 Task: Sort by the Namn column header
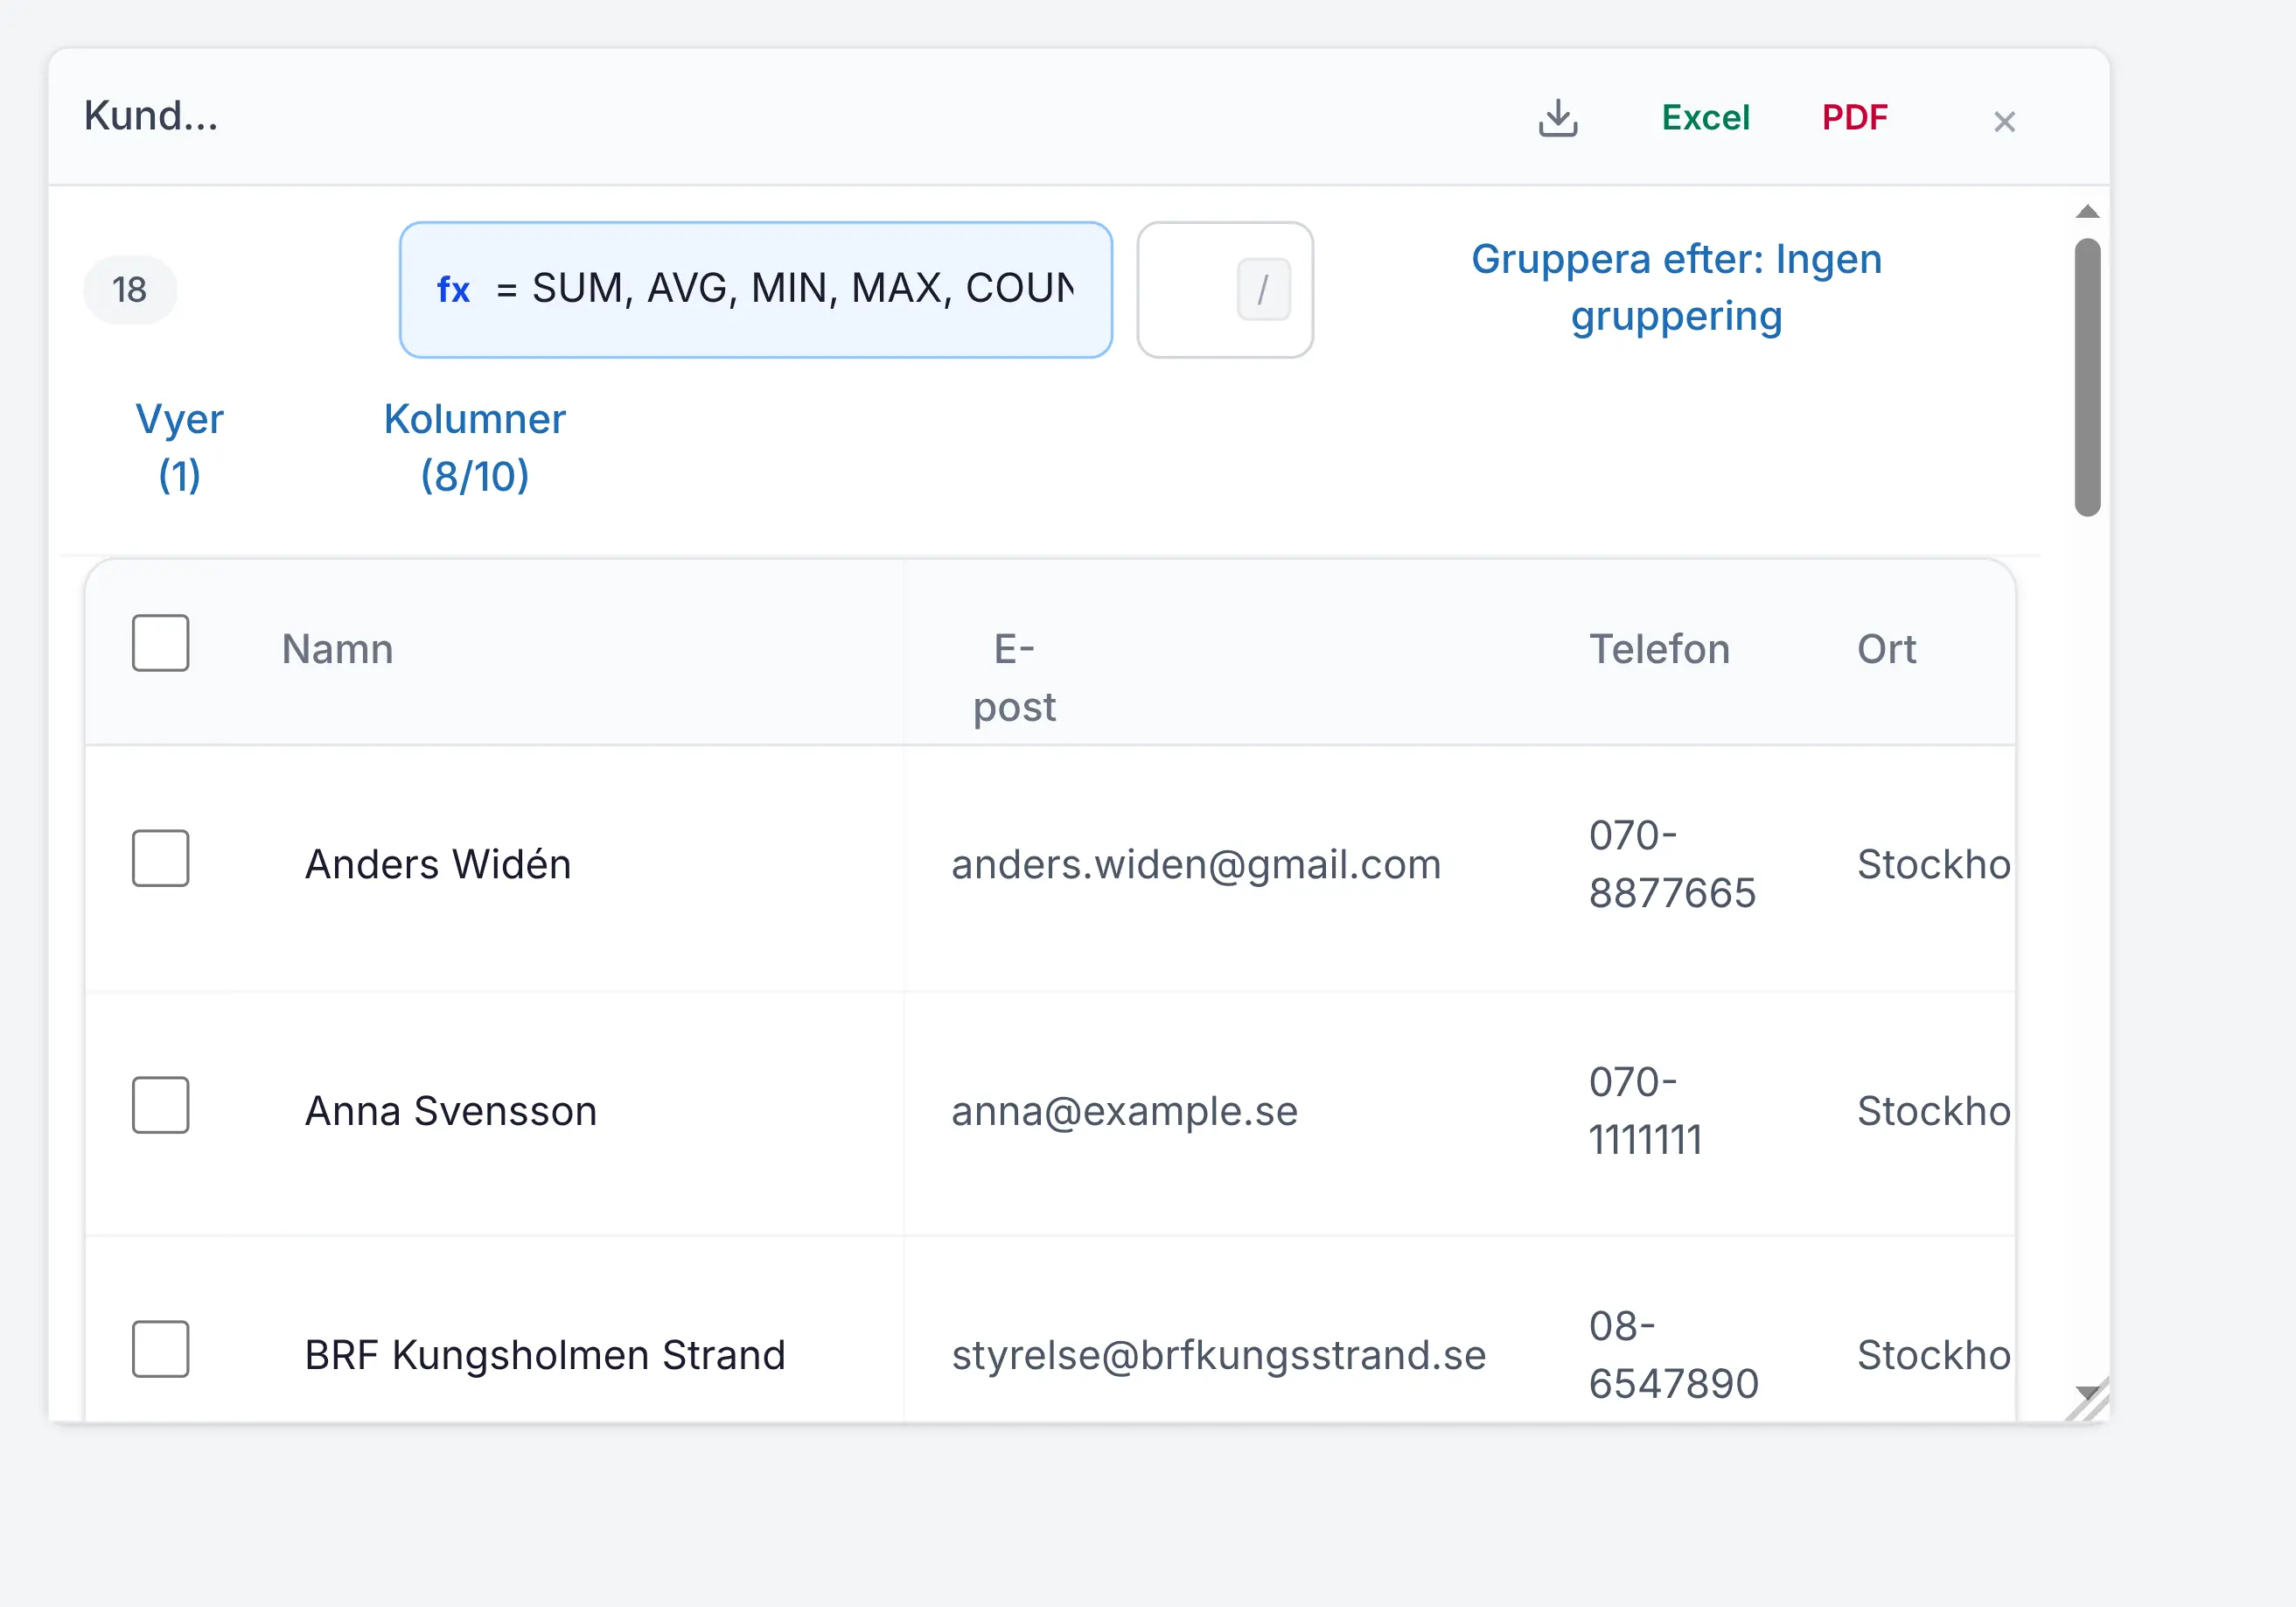337,649
